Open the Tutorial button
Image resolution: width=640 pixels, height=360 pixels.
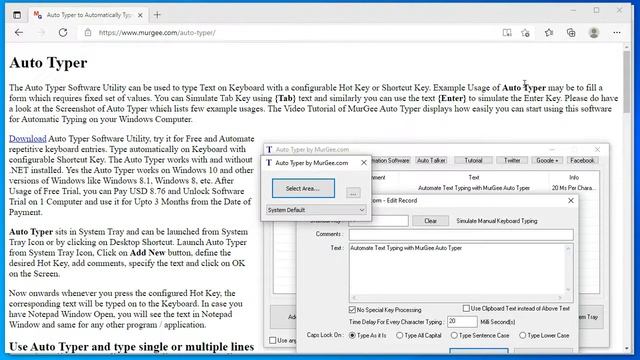tap(473, 160)
